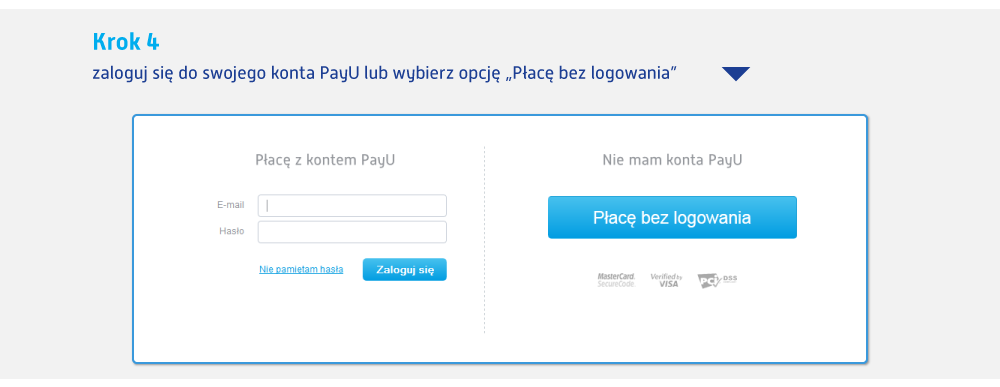Open the Nie pamiętam hasła link
This screenshot has width=1000, height=387.
tap(301, 270)
